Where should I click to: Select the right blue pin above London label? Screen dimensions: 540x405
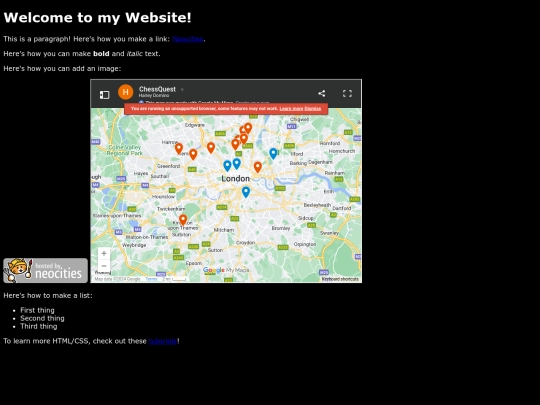tap(237, 164)
